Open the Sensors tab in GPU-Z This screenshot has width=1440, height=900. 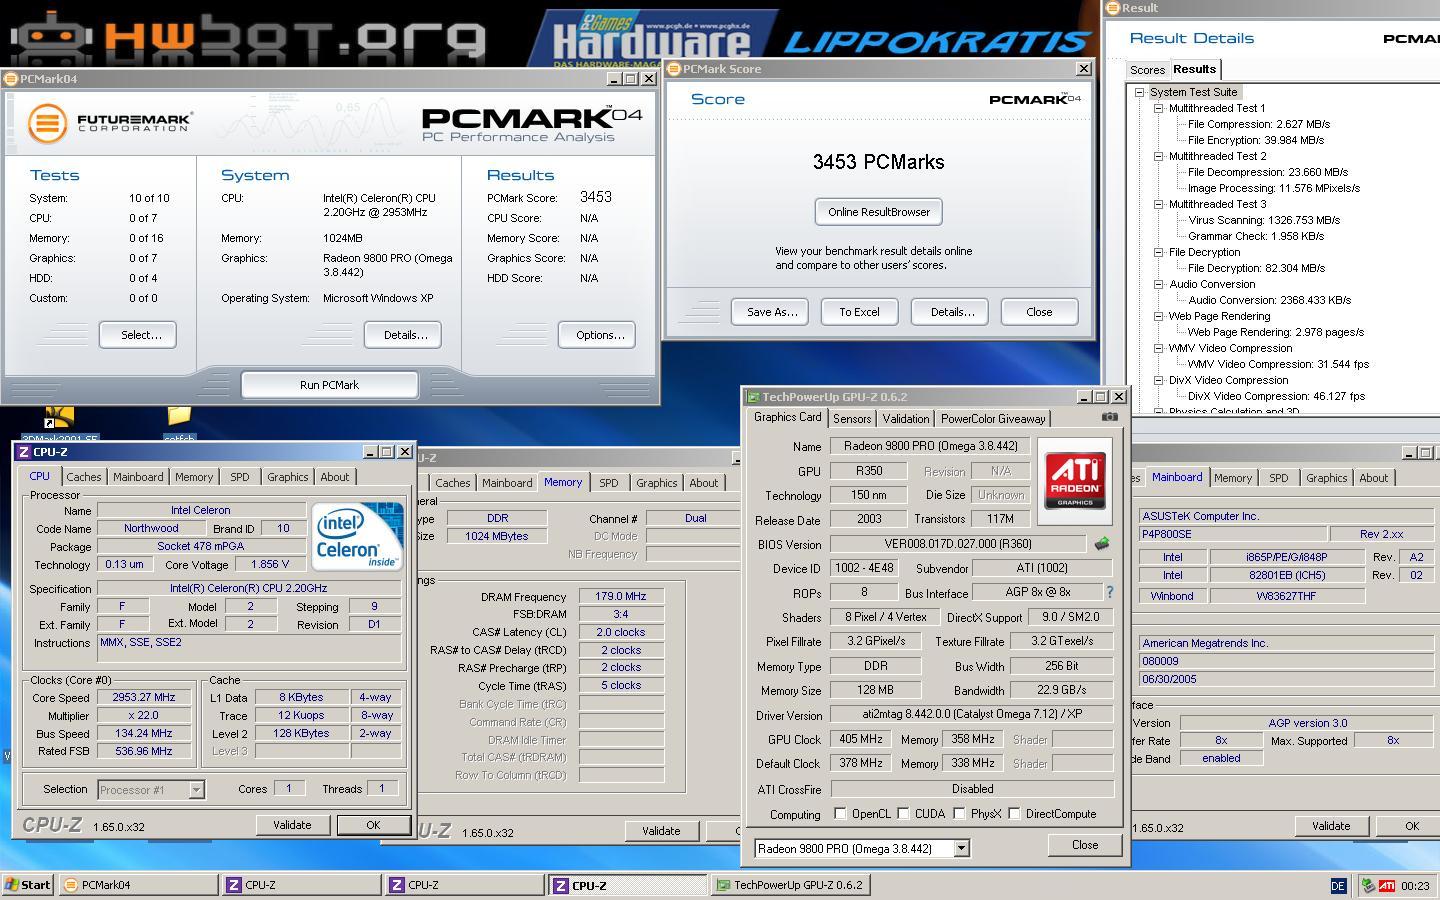[852, 419]
